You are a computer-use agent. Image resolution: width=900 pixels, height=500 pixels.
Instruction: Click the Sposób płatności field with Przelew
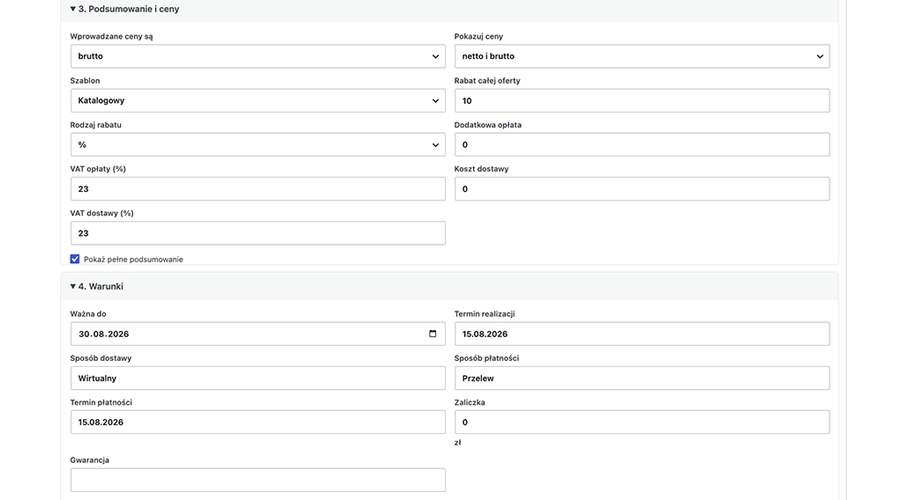pos(642,378)
